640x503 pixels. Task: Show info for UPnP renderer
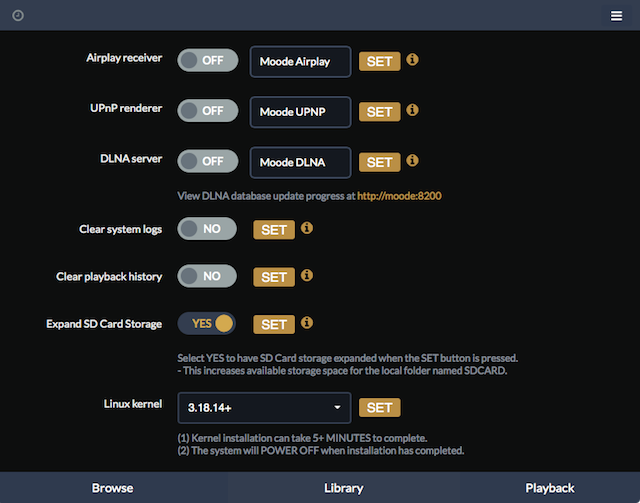pos(412,110)
